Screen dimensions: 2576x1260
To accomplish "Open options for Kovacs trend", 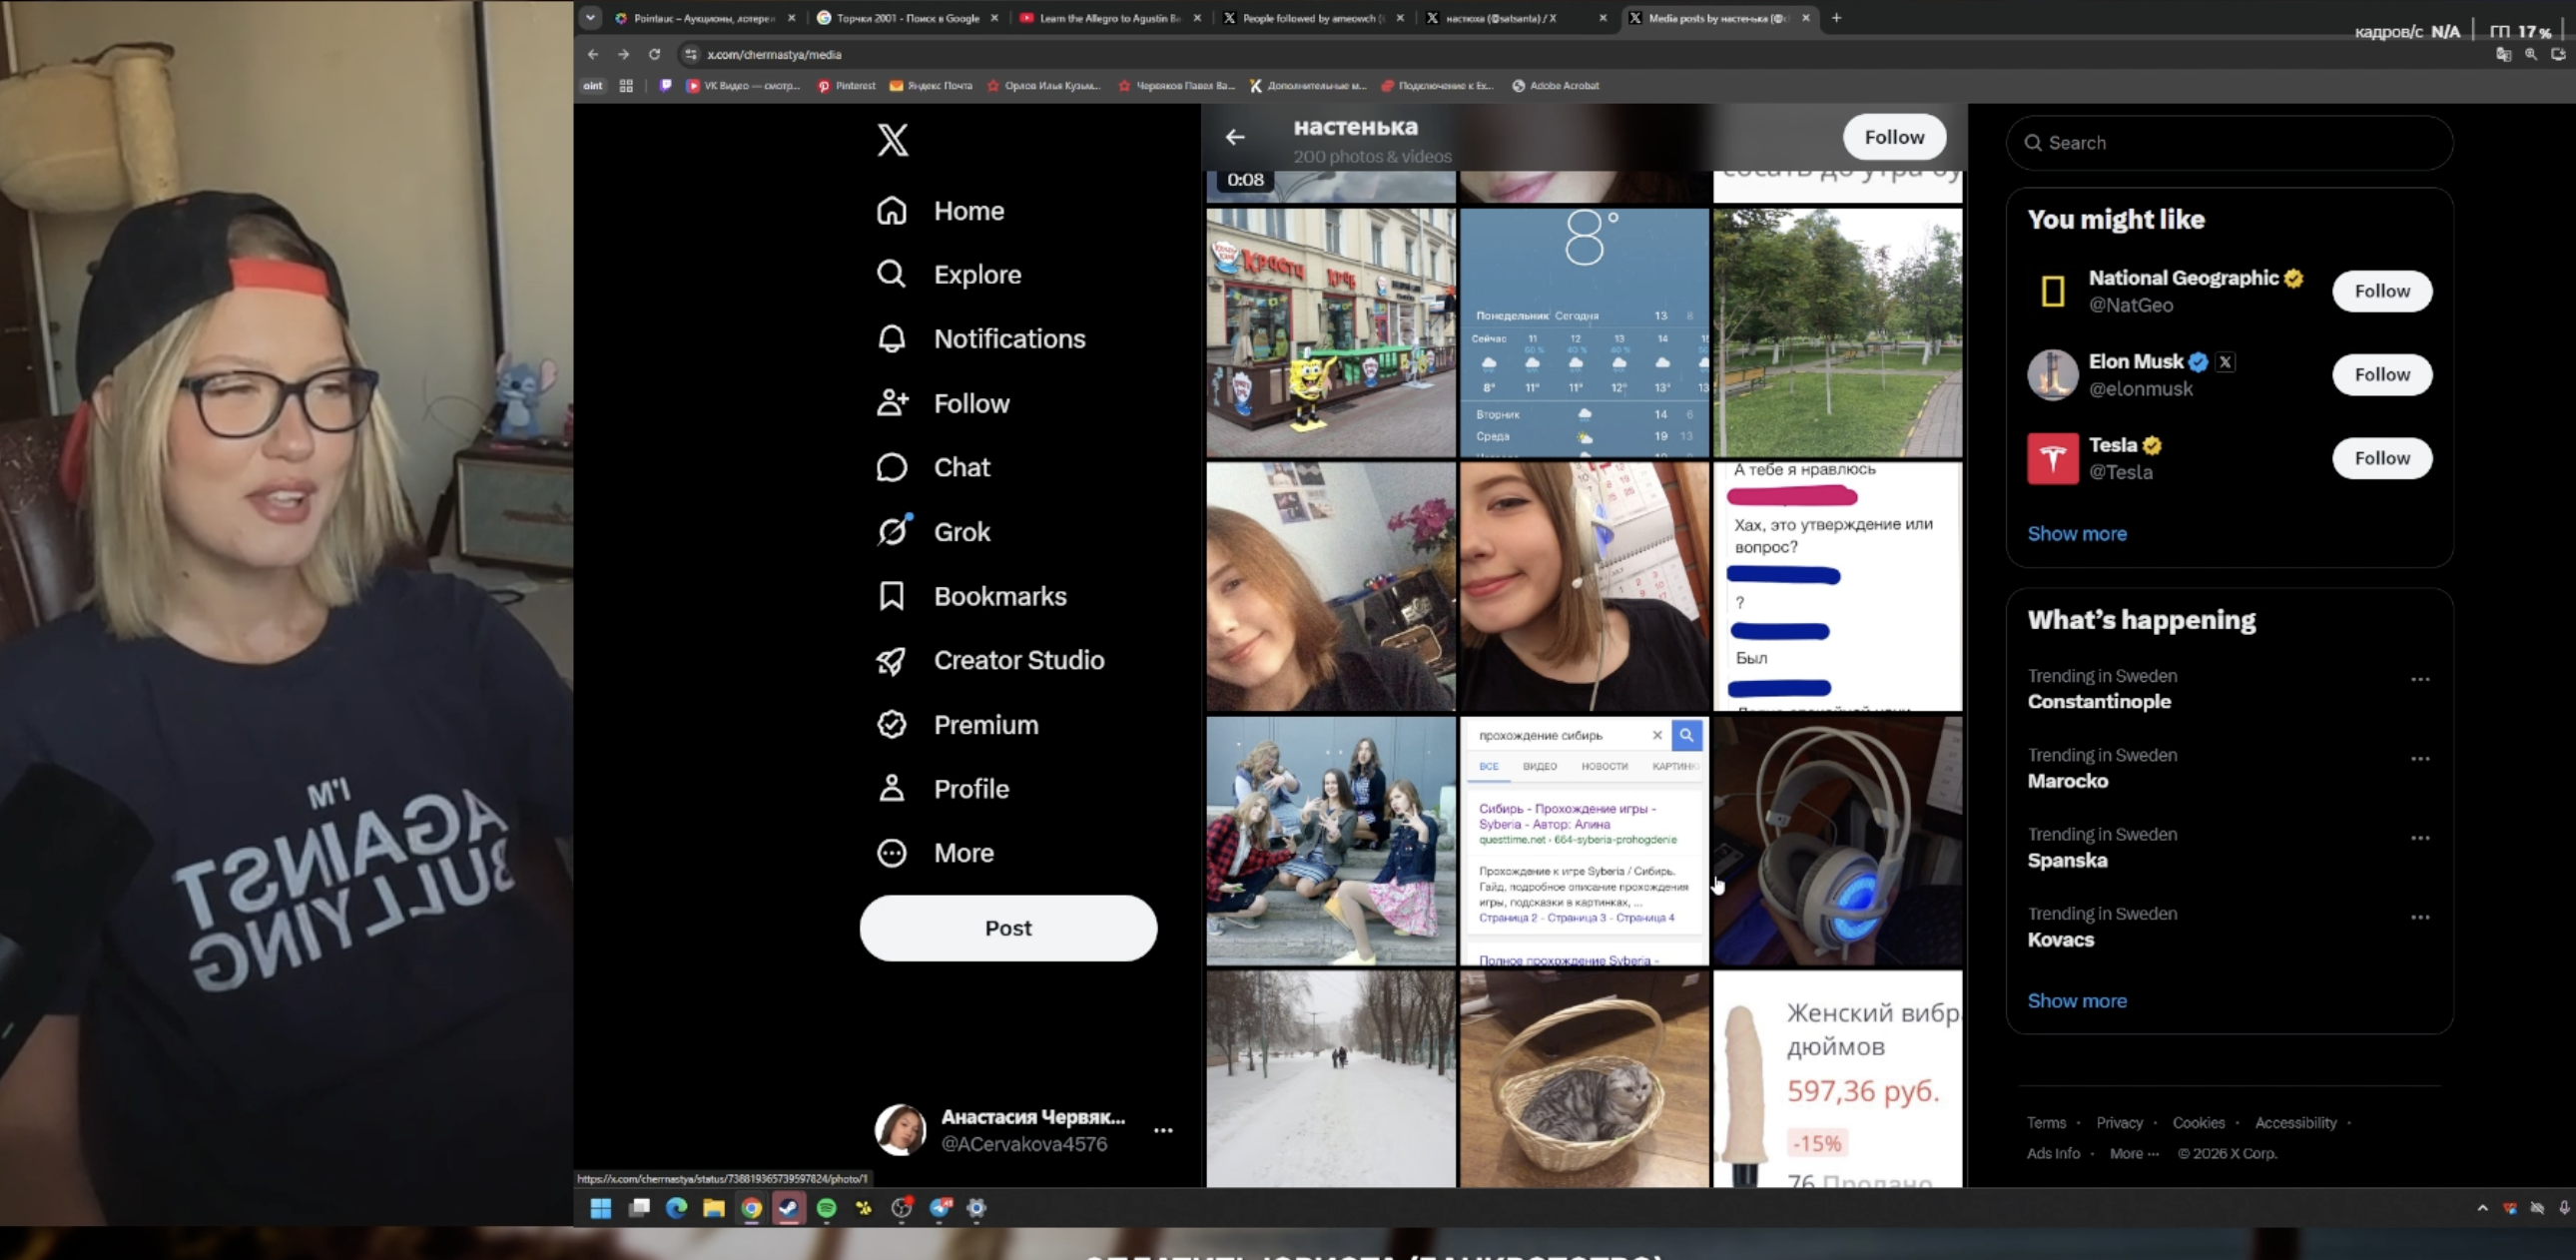I will tap(2420, 917).
